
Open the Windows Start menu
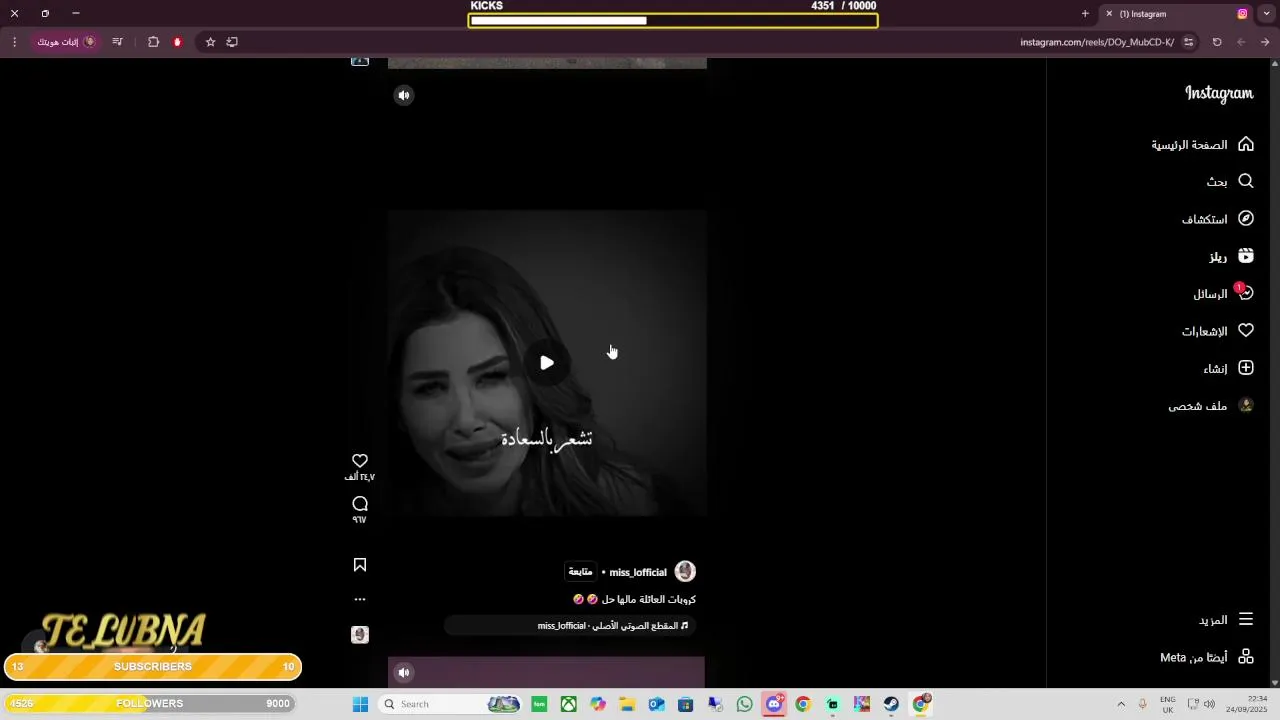click(x=360, y=704)
